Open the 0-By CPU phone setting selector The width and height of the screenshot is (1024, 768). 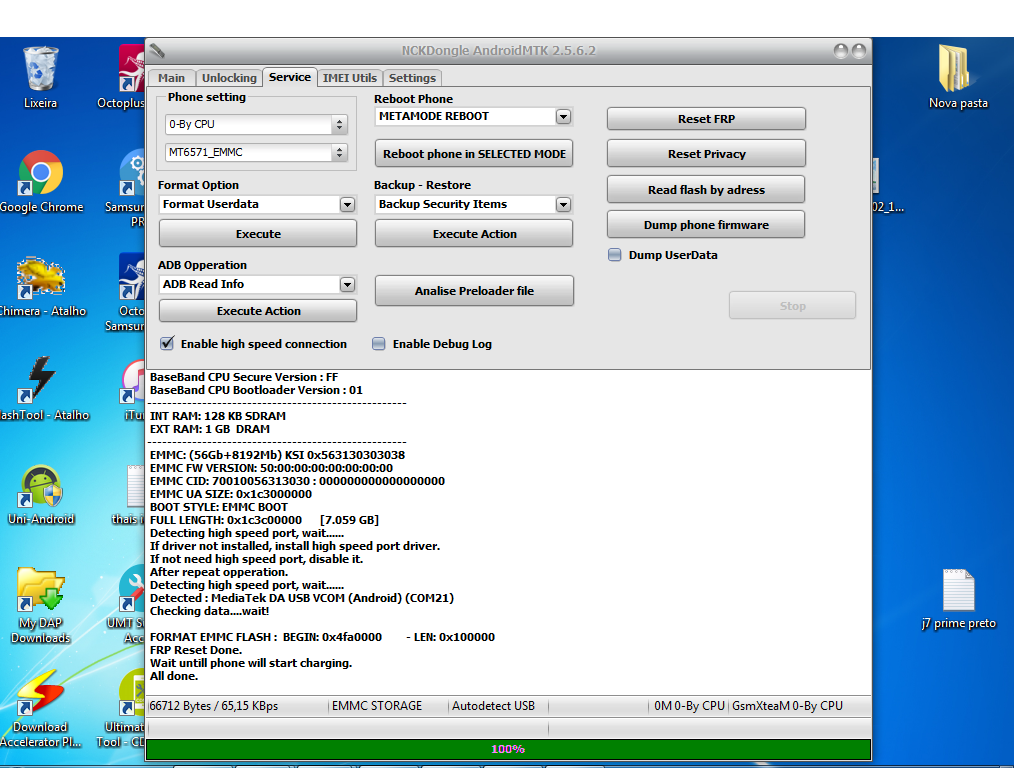(x=256, y=124)
